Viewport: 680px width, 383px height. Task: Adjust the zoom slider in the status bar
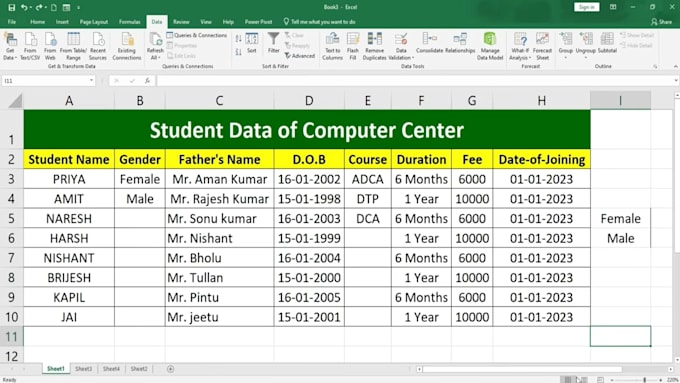click(644, 380)
